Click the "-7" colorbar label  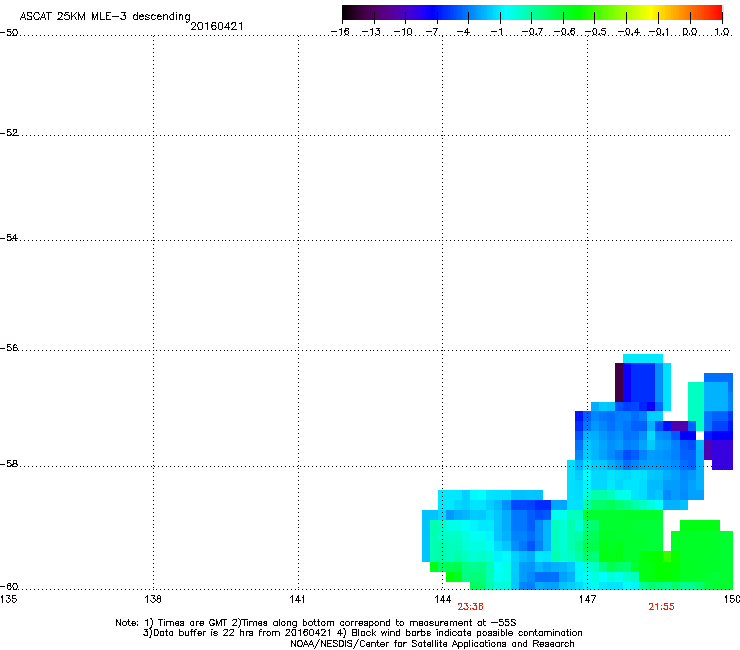coord(433,32)
